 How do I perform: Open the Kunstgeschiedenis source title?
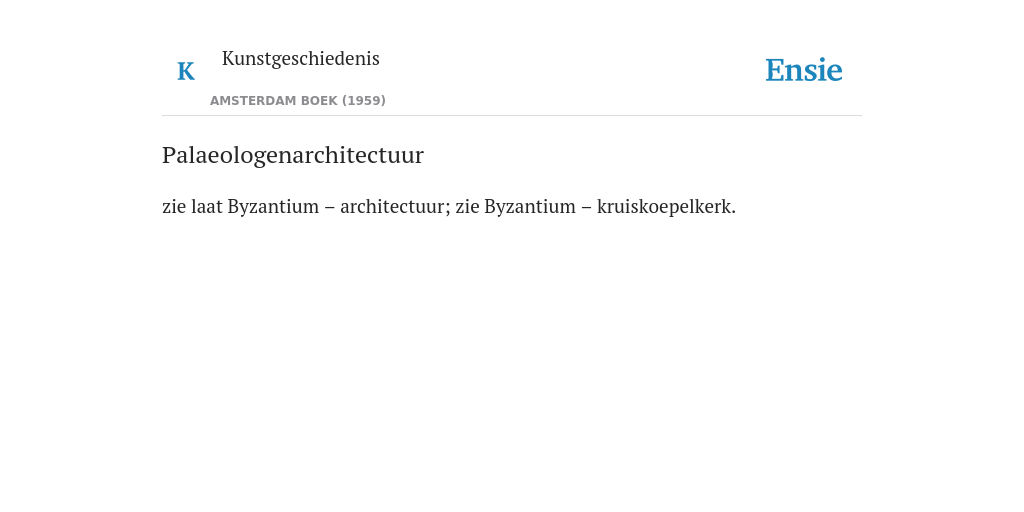(x=300, y=59)
